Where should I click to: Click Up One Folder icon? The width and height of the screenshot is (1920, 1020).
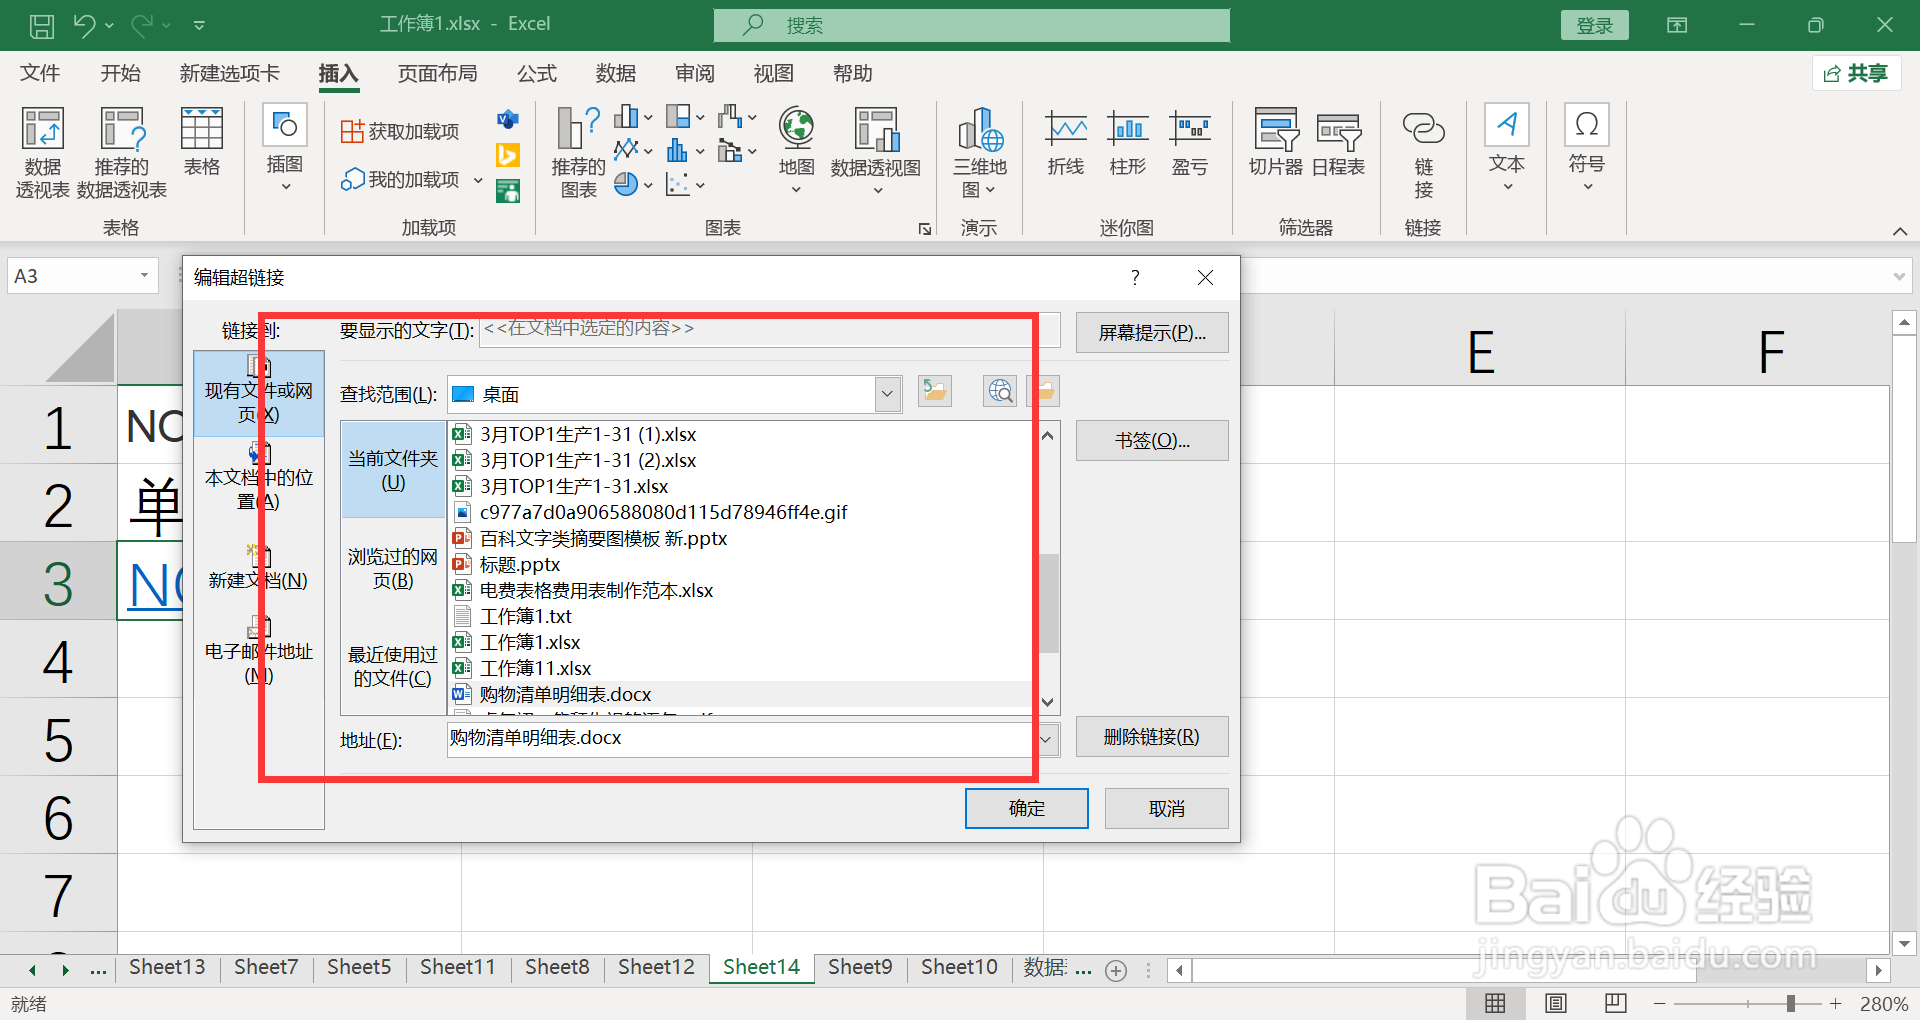[935, 392]
